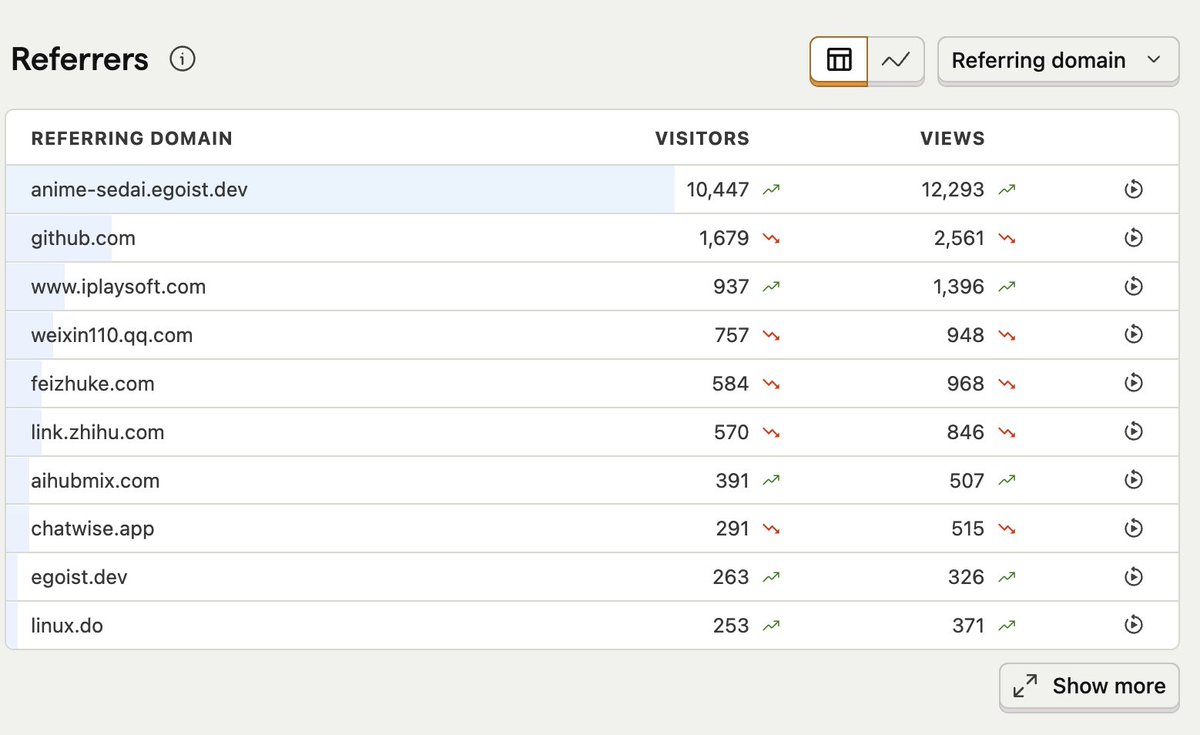Switch to the table view toggle
The width and height of the screenshot is (1200, 735).
(839, 60)
